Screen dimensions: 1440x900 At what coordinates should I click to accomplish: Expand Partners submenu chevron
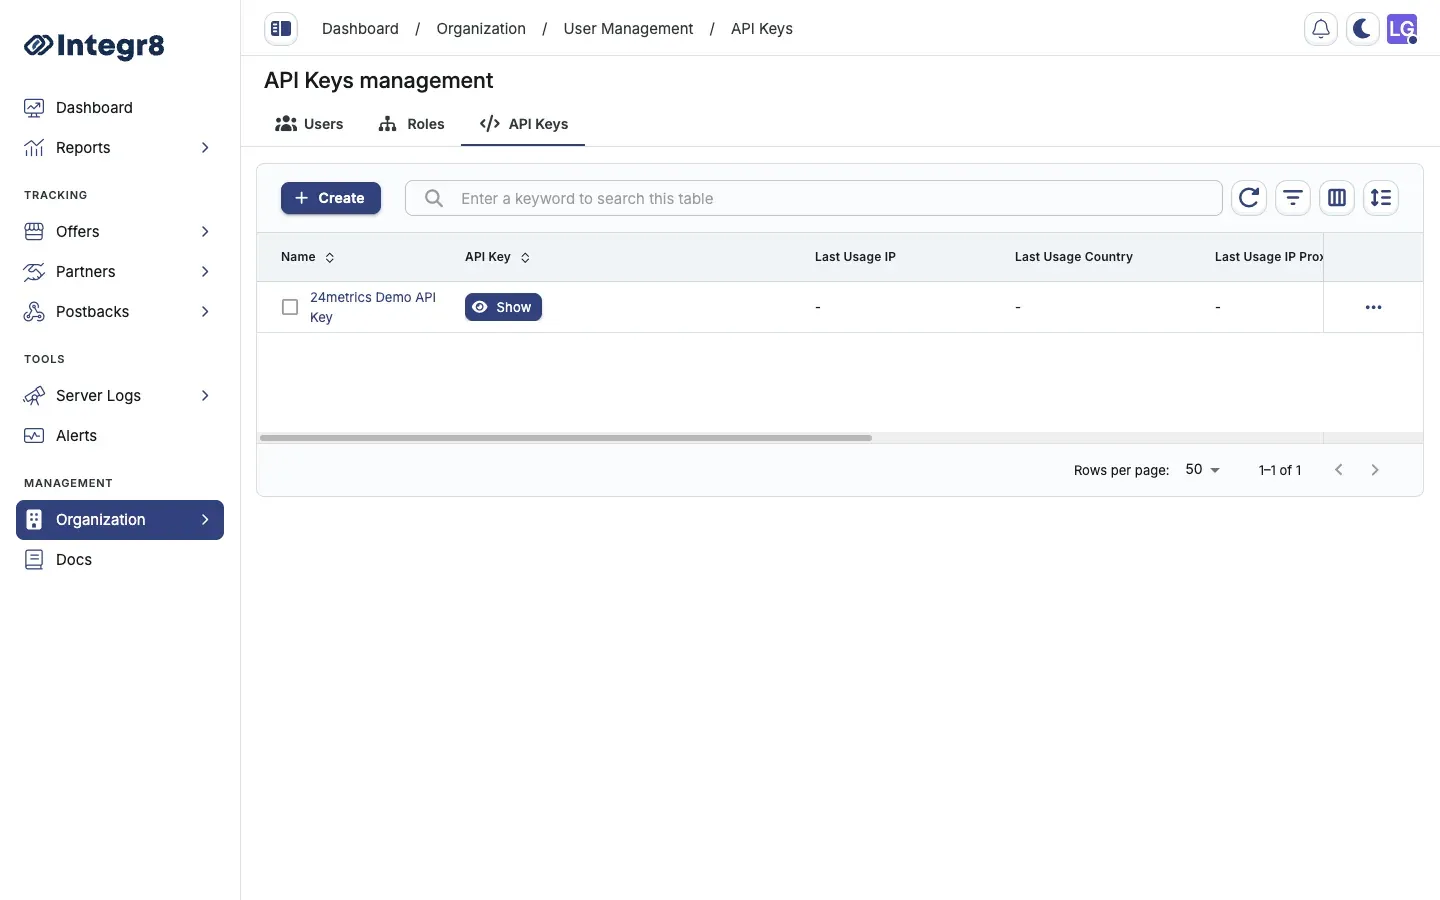(205, 272)
